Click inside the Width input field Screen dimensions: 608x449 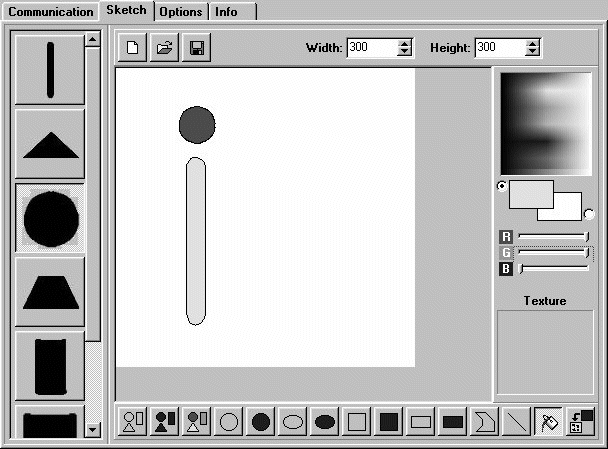(x=372, y=48)
